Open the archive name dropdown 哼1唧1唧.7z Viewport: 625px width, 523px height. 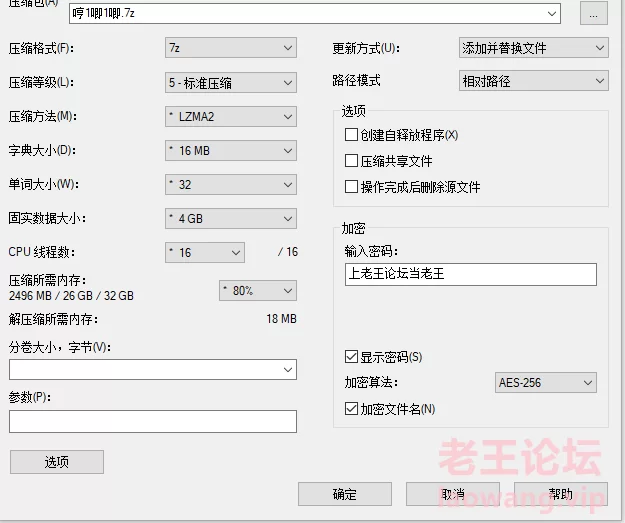pyautogui.click(x=315, y=14)
